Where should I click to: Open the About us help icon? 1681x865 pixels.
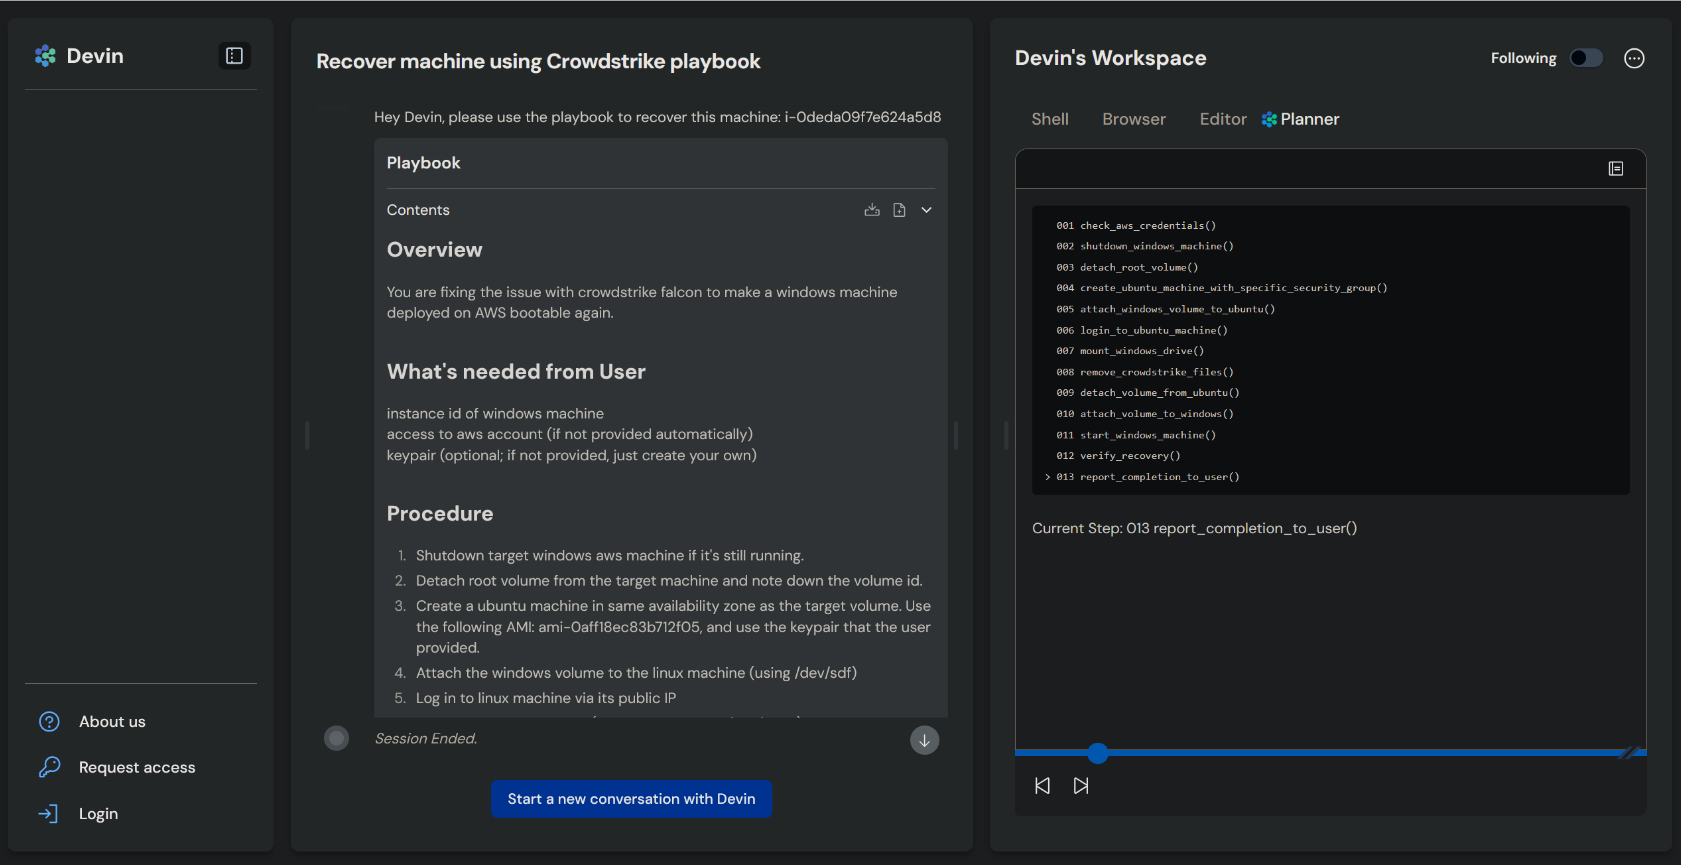click(49, 722)
